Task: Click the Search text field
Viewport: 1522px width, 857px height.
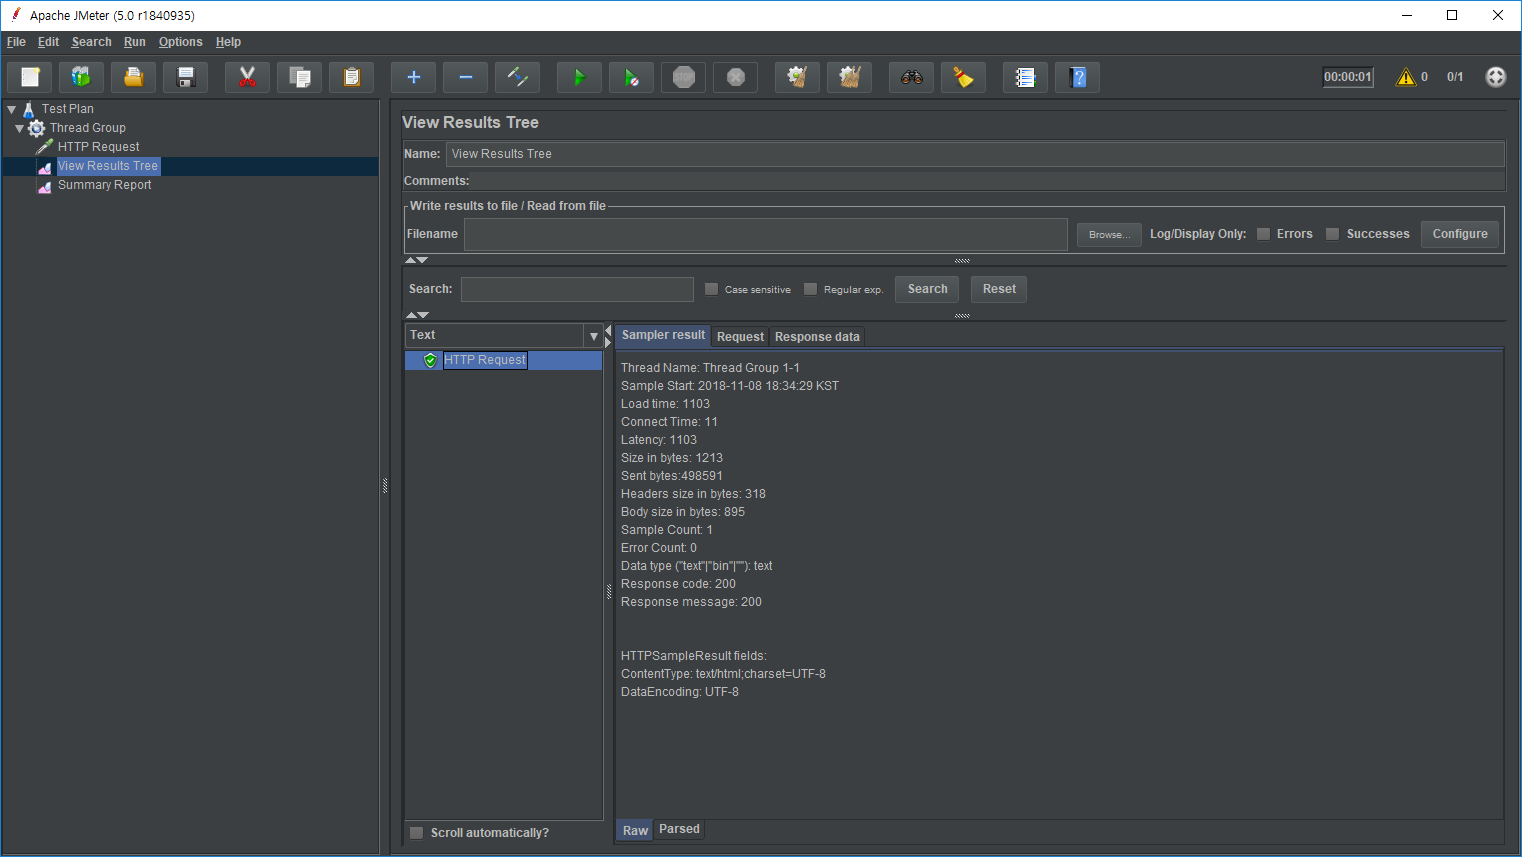Action: 577,289
